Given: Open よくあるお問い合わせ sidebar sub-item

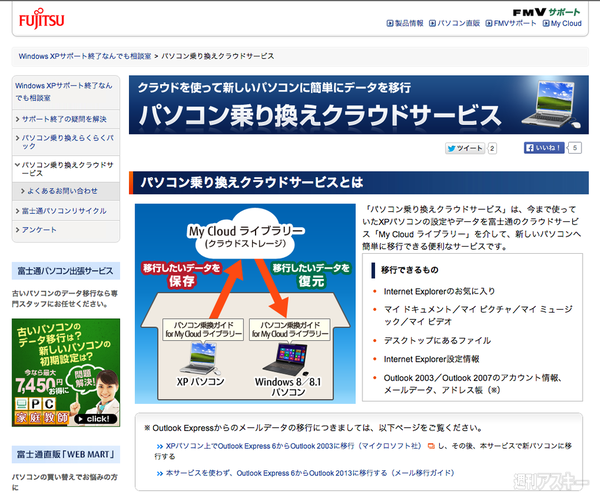Looking at the screenshot, I should click(62, 191).
